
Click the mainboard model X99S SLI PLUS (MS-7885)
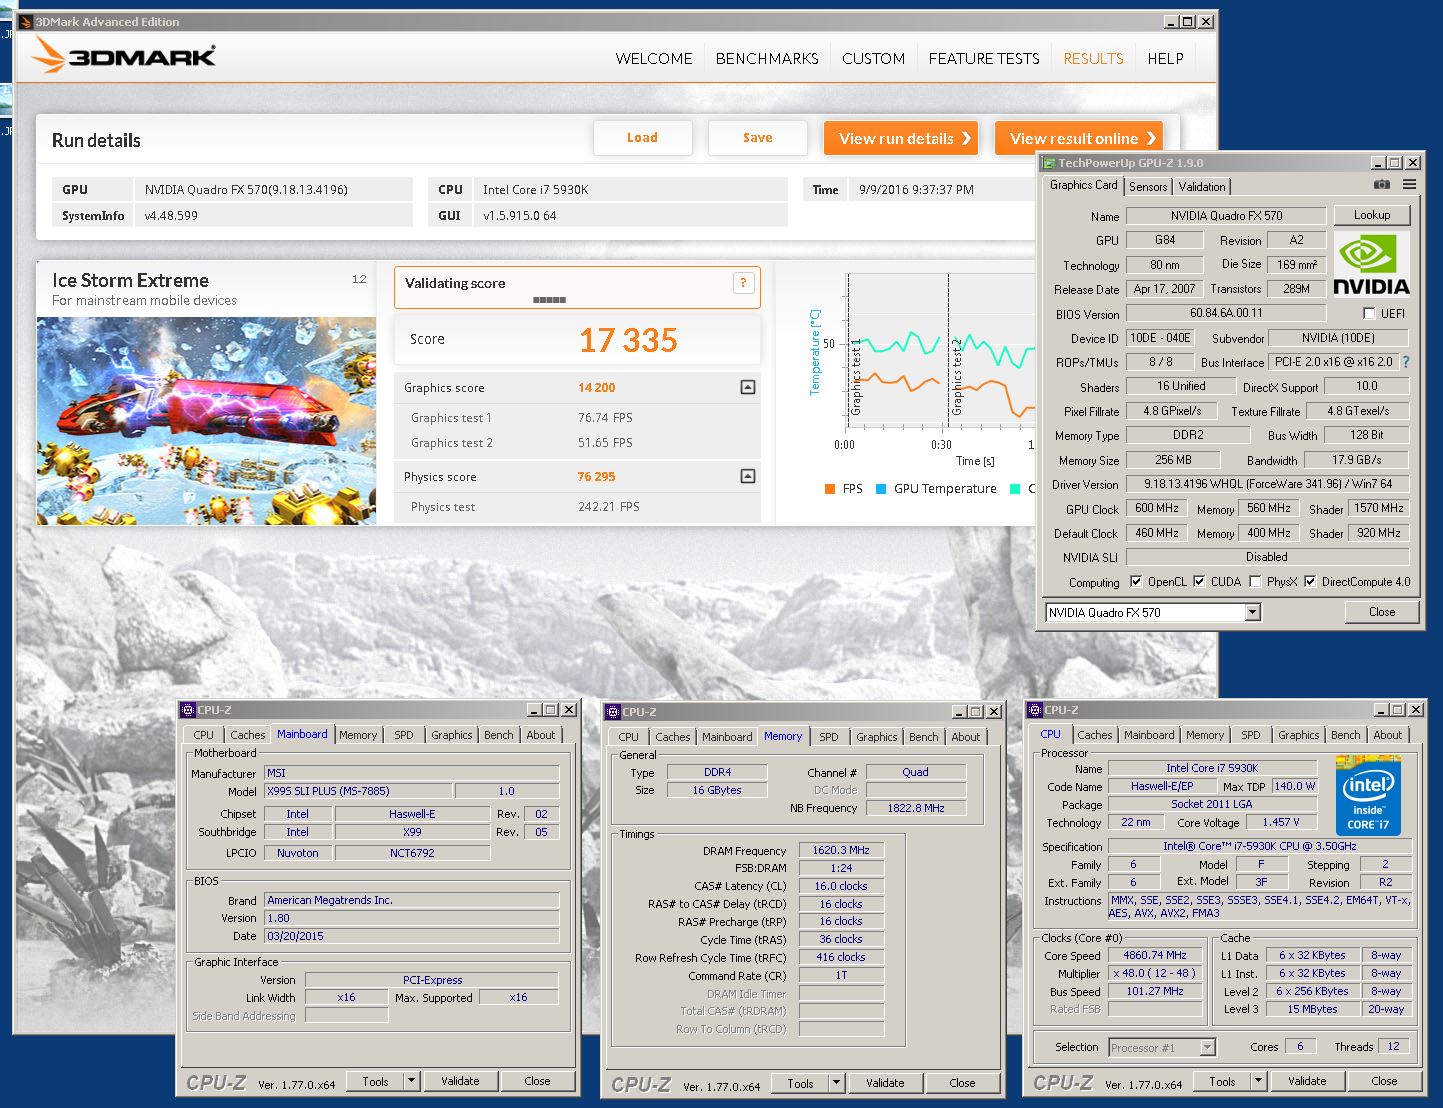[357, 791]
